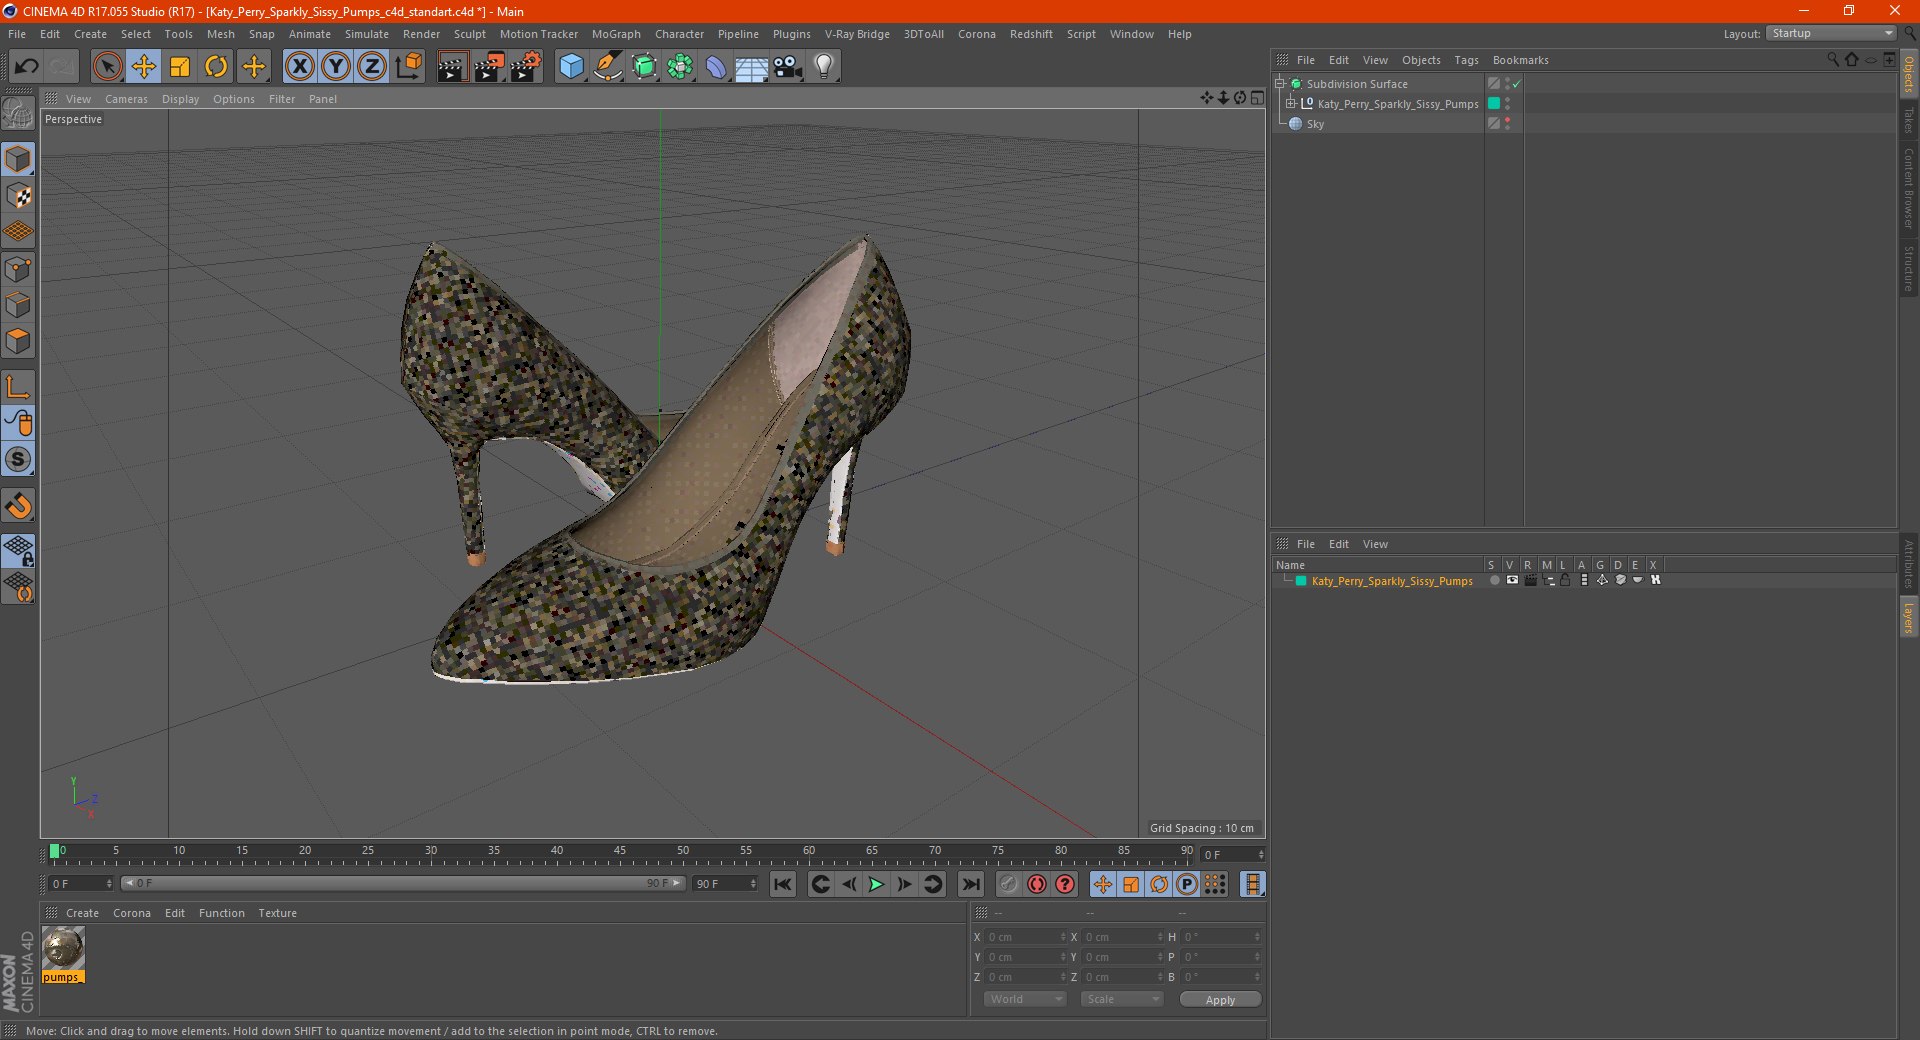Select the Sky object
The height and width of the screenshot is (1040, 1920).
pos(1315,124)
